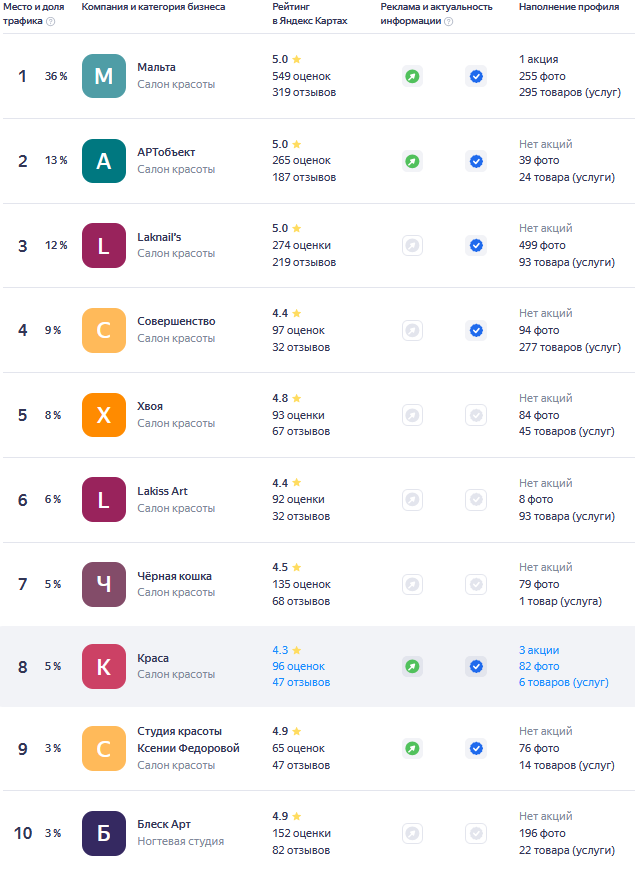Click '135 оценок' for Чёрная кошка
This screenshot has height=875, width=635.
(x=301, y=584)
